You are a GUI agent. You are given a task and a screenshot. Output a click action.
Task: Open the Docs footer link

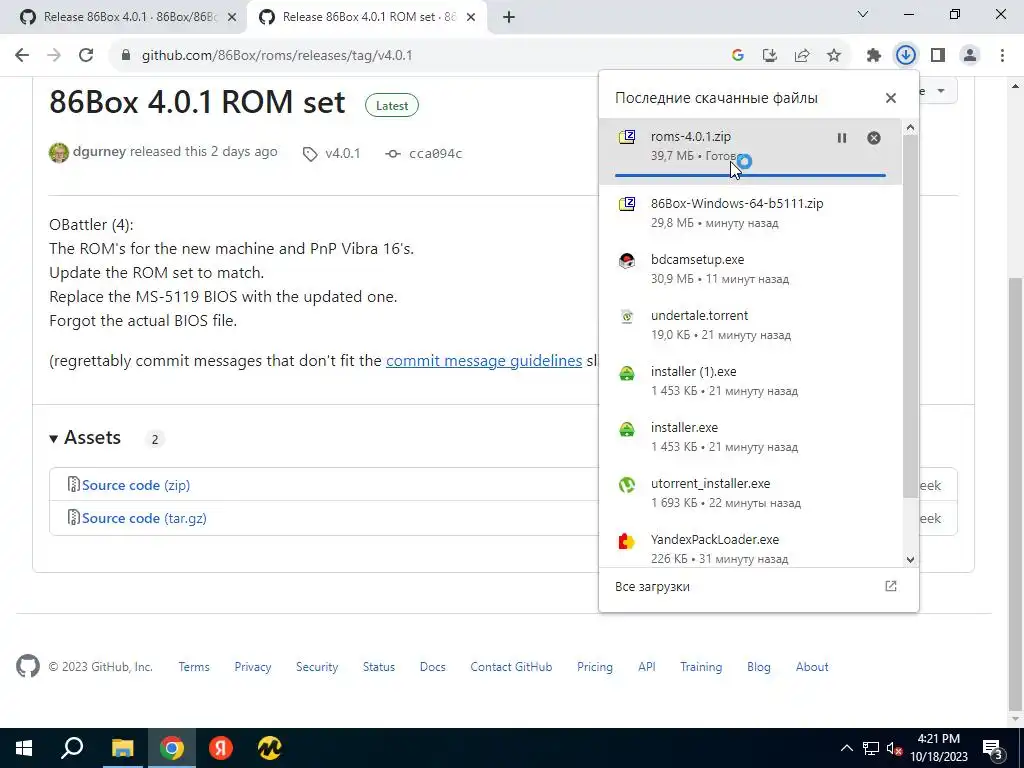point(432,667)
